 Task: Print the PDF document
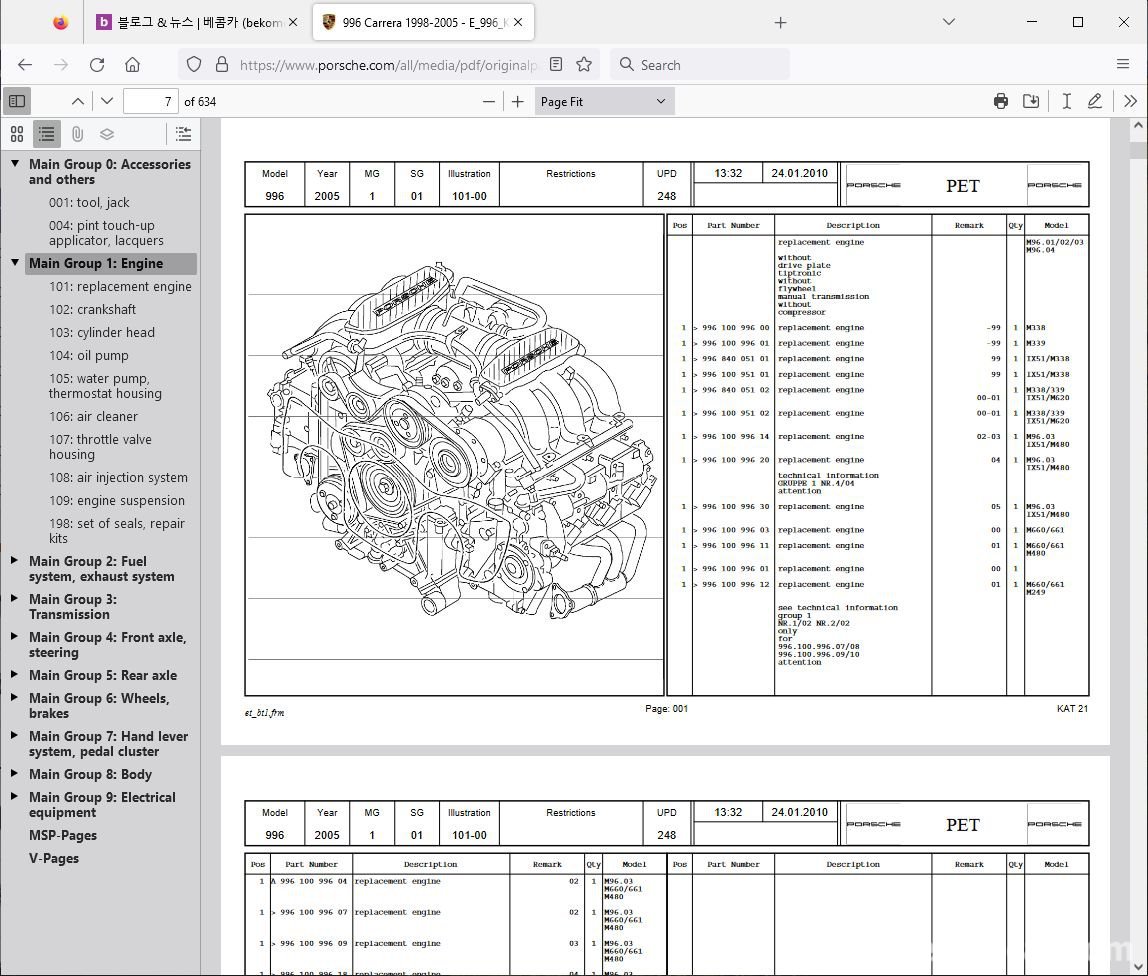tap(1001, 101)
